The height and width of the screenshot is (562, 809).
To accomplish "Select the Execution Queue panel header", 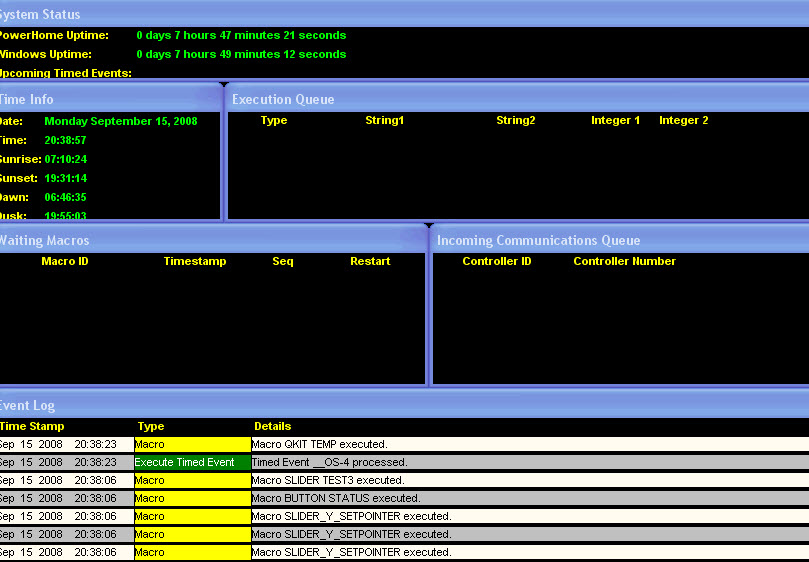I will coord(283,99).
